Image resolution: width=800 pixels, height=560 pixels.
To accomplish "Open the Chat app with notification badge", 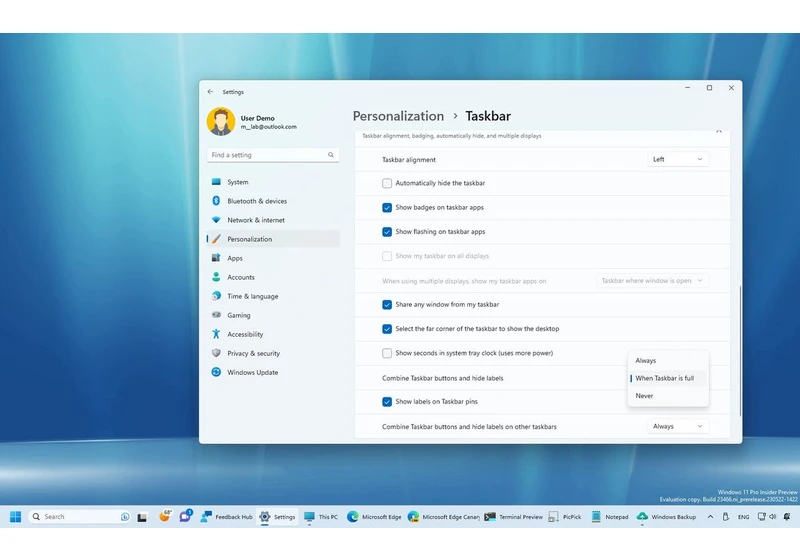I will pyautogui.click(x=185, y=516).
